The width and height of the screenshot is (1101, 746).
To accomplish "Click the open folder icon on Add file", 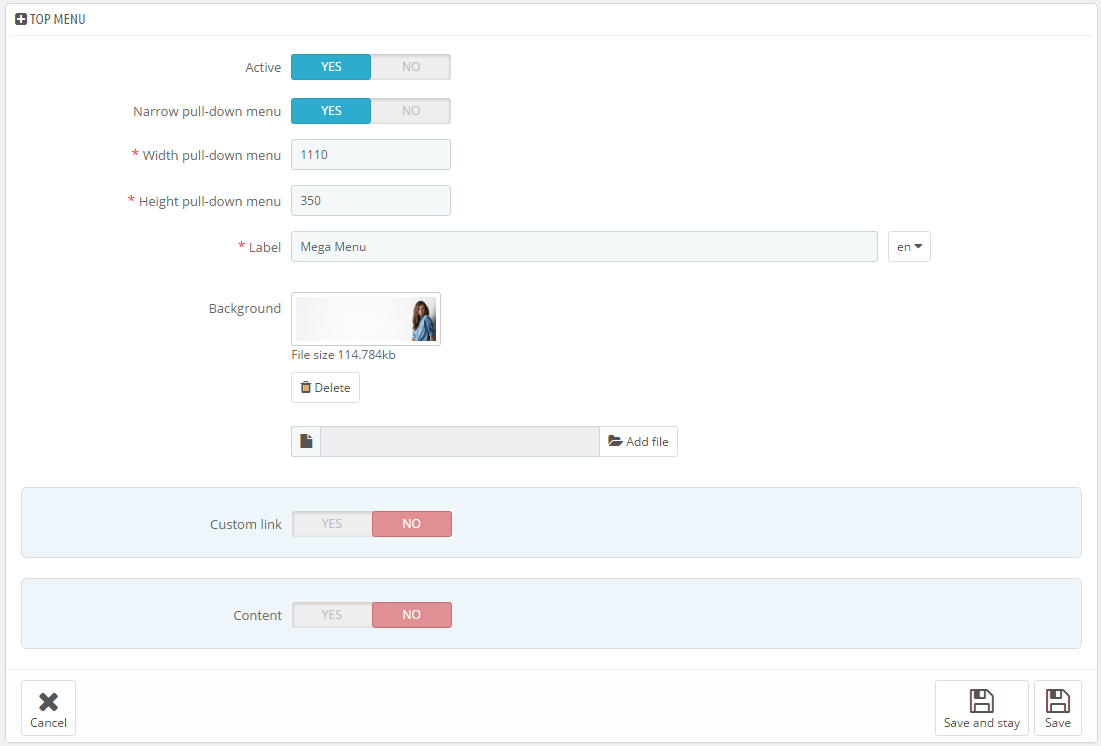I will pyautogui.click(x=615, y=441).
